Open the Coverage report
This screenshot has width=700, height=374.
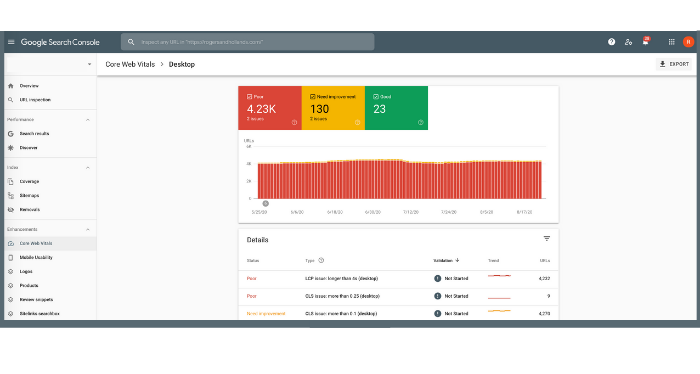point(29,182)
